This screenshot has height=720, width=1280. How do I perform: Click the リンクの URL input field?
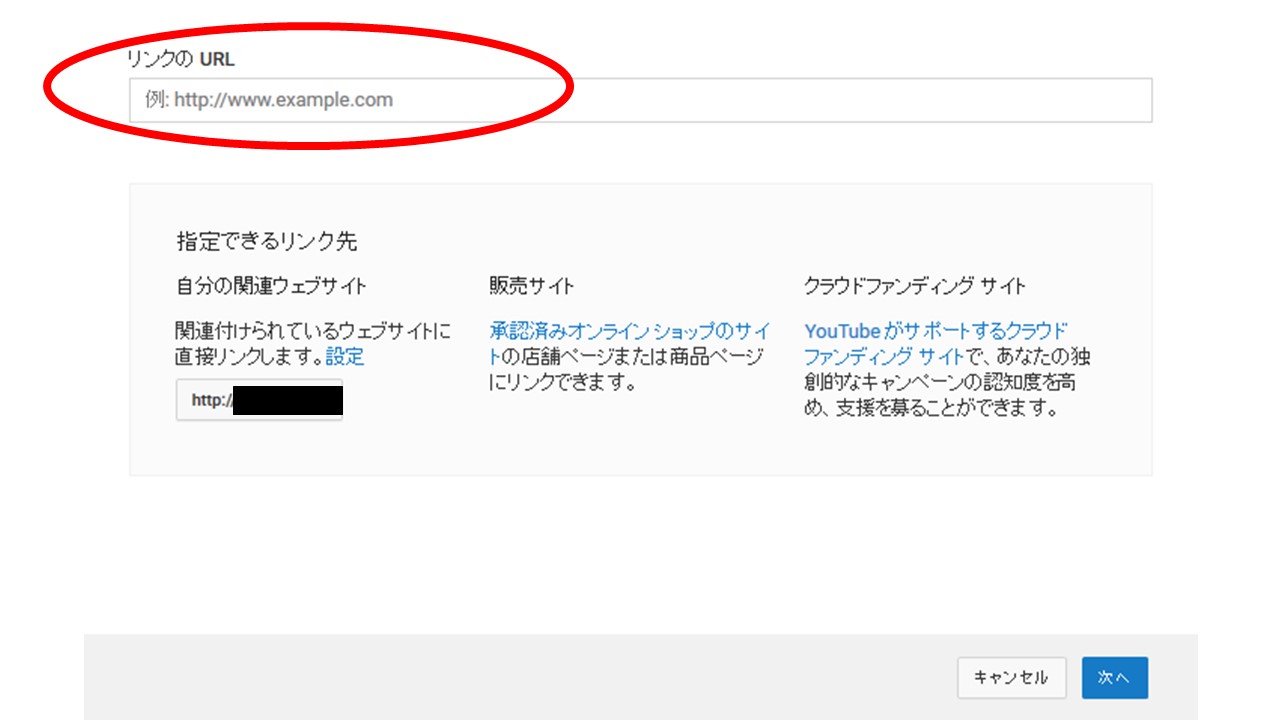[x=640, y=100]
